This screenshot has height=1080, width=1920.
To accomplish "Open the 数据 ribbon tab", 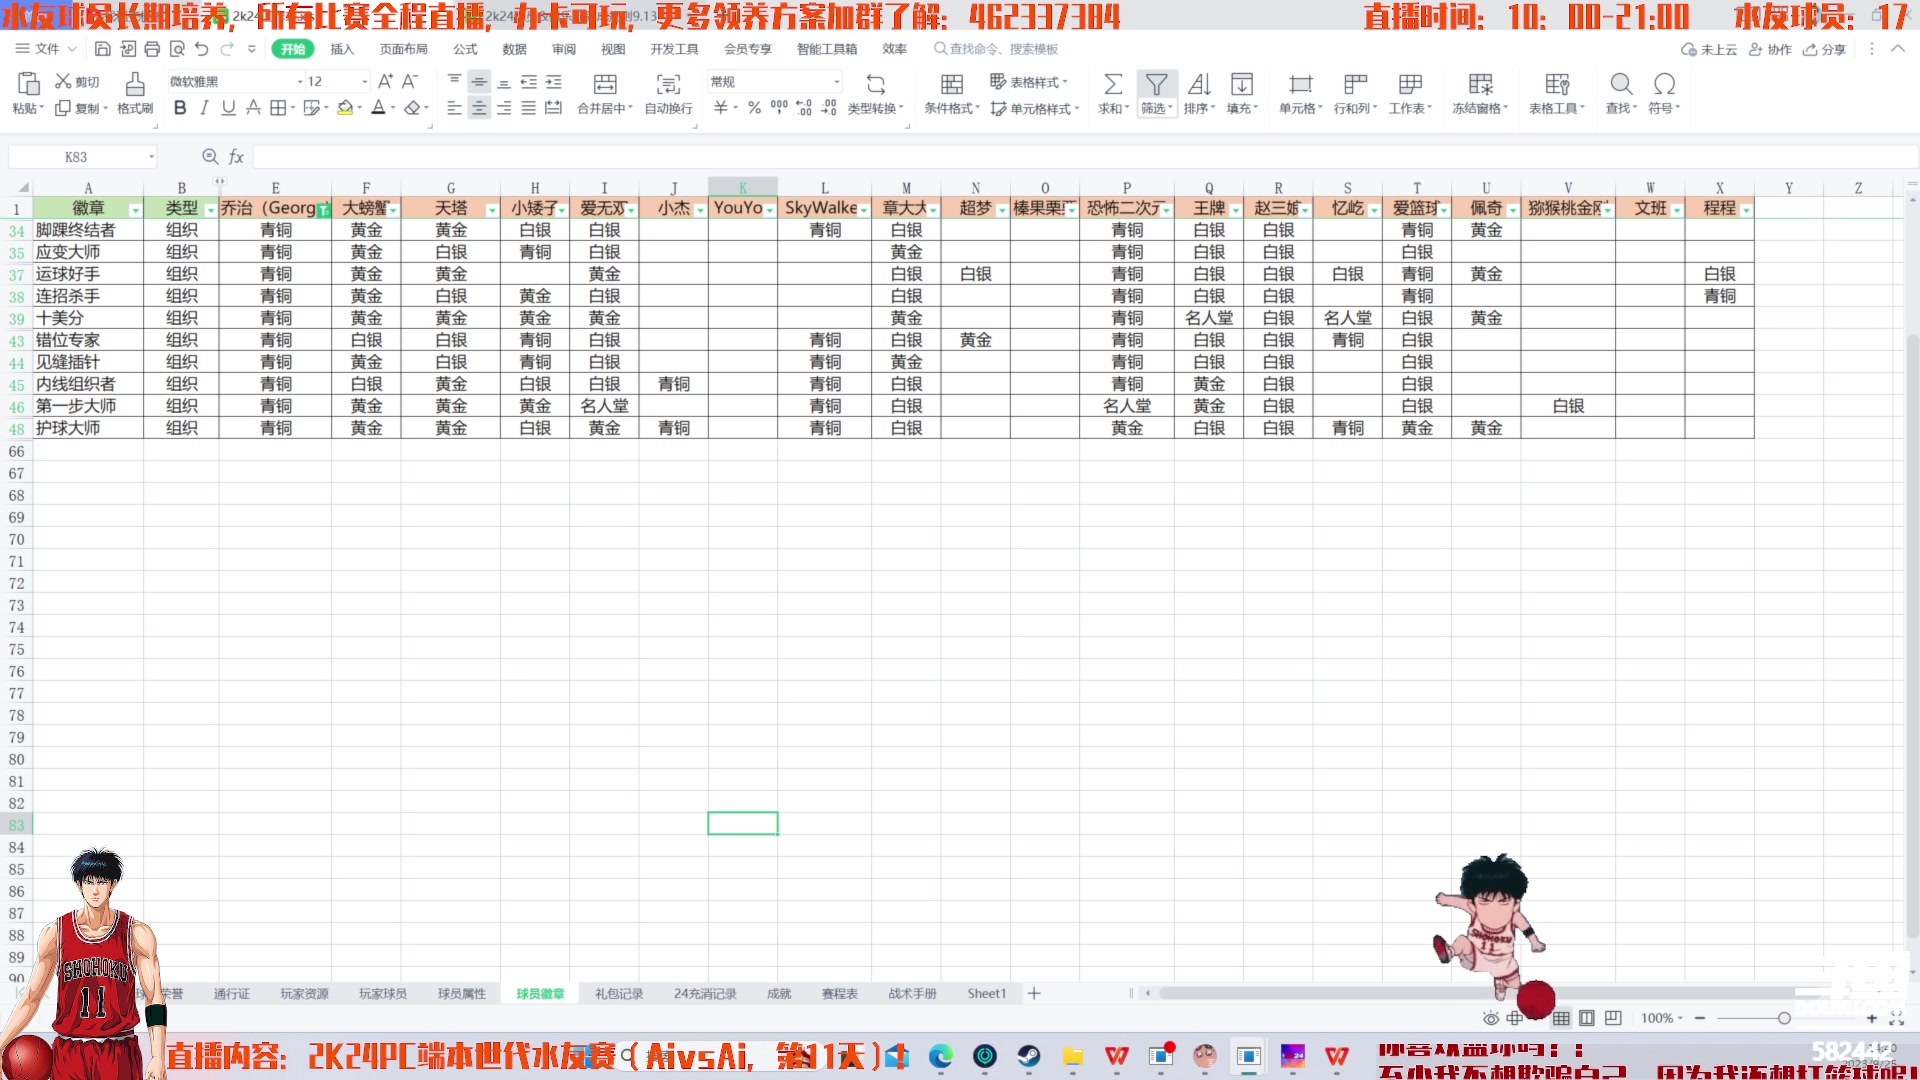I will (514, 49).
